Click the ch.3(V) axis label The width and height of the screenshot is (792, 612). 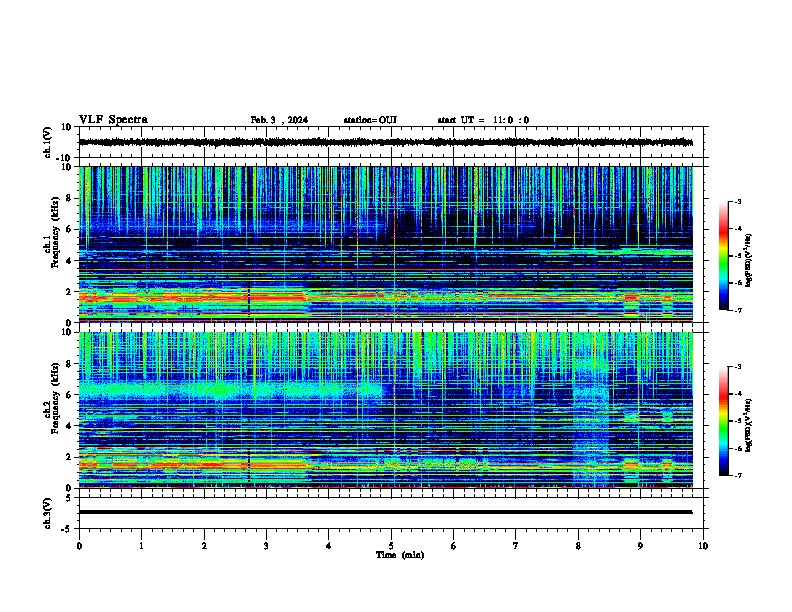click(47, 513)
